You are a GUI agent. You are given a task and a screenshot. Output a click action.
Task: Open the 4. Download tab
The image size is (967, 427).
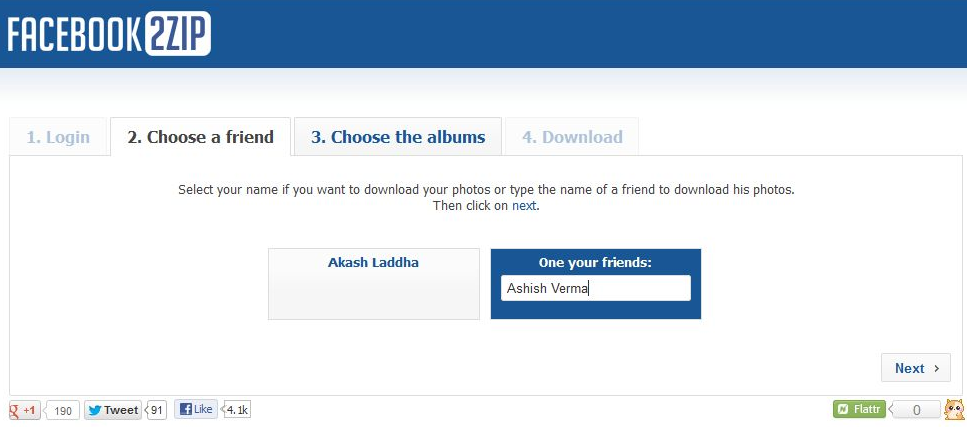pyautogui.click(x=572, y=137)
